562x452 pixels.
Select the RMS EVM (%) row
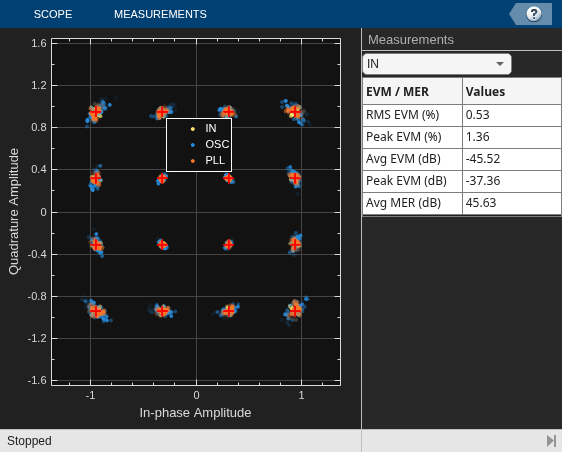462,115
